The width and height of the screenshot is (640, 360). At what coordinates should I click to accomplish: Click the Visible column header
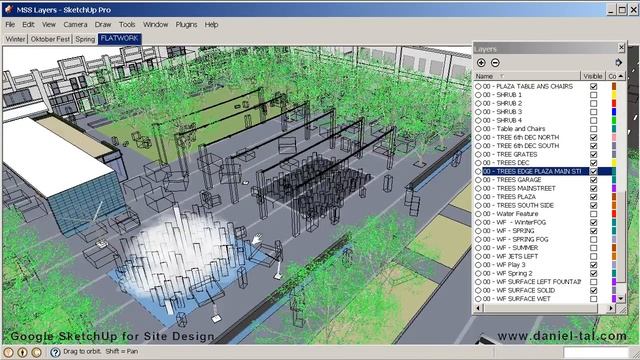[593, 76]
